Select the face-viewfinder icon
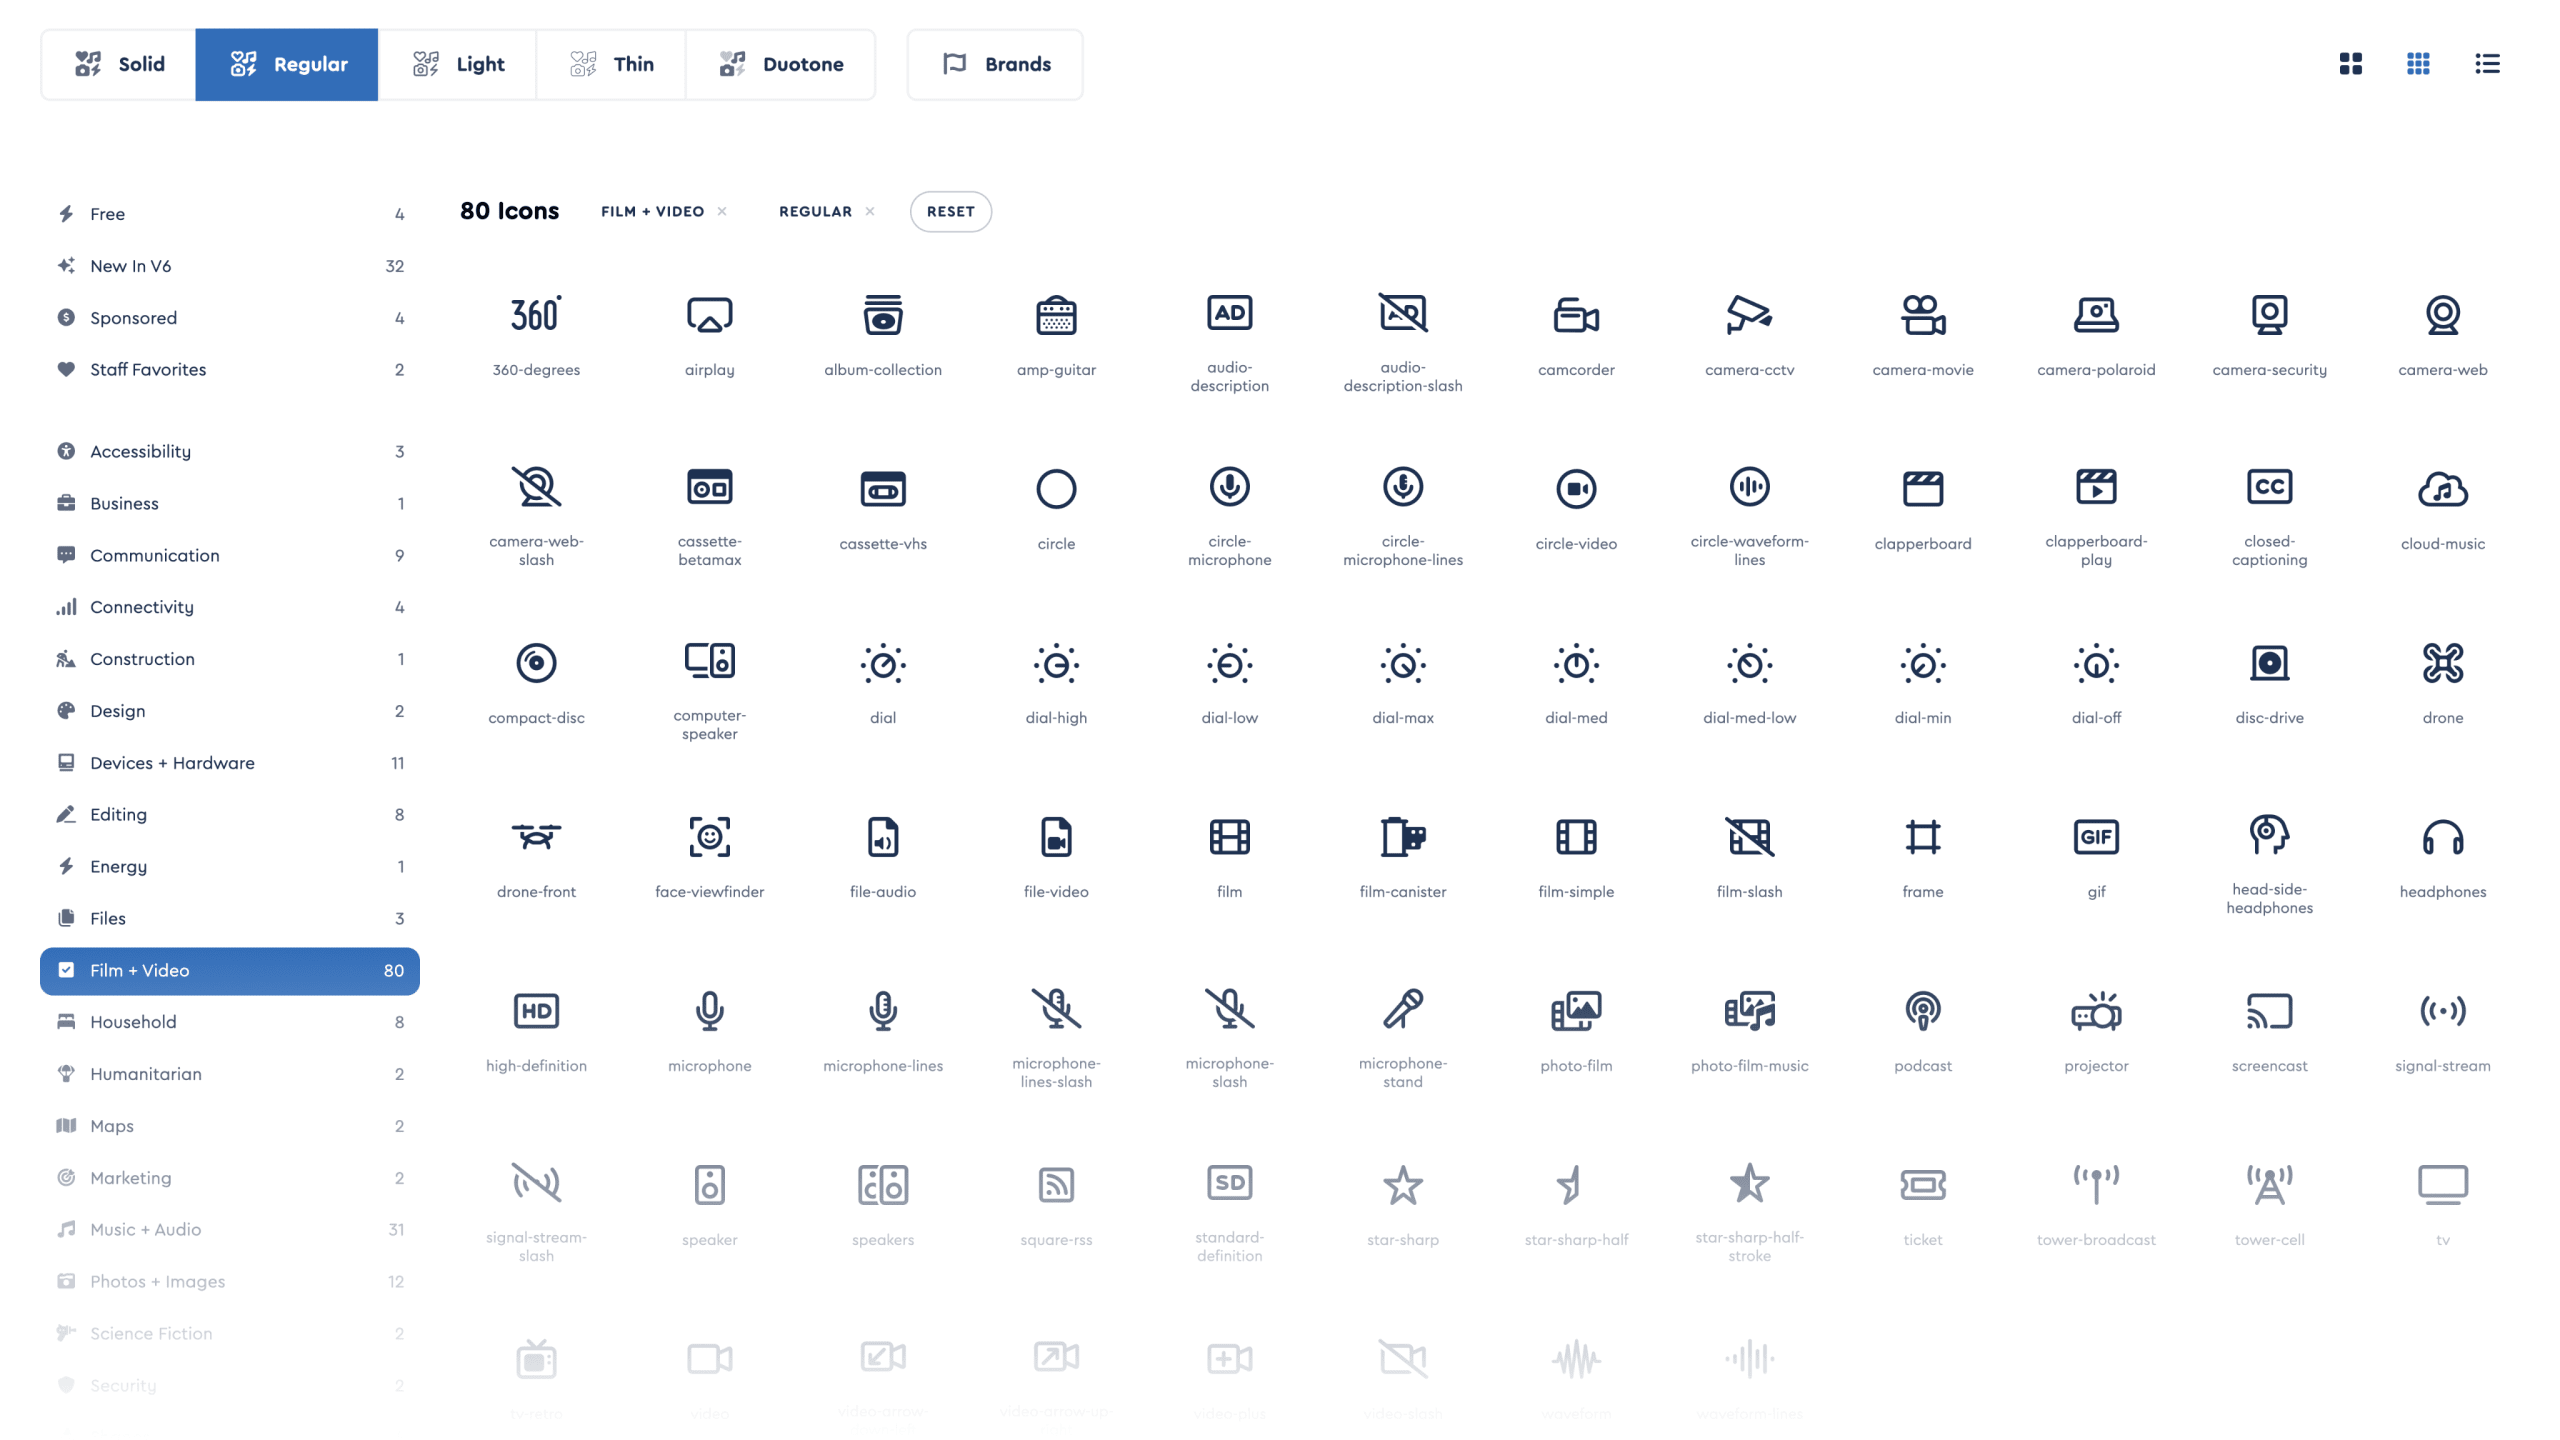Viewport: 2560px width, 1440px height. 709,838
